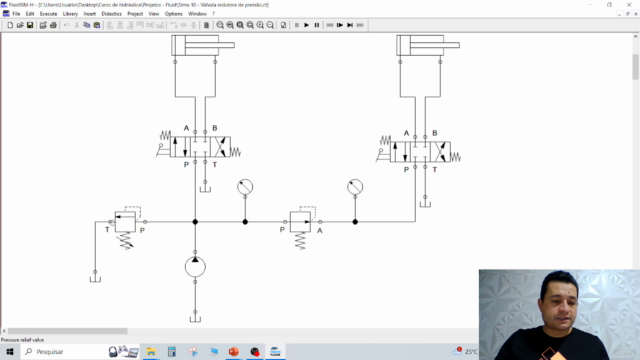The height and width of the screenshot is (360, 640).
Task: Click the junction node above the pump
Action: tap(195, 222)
